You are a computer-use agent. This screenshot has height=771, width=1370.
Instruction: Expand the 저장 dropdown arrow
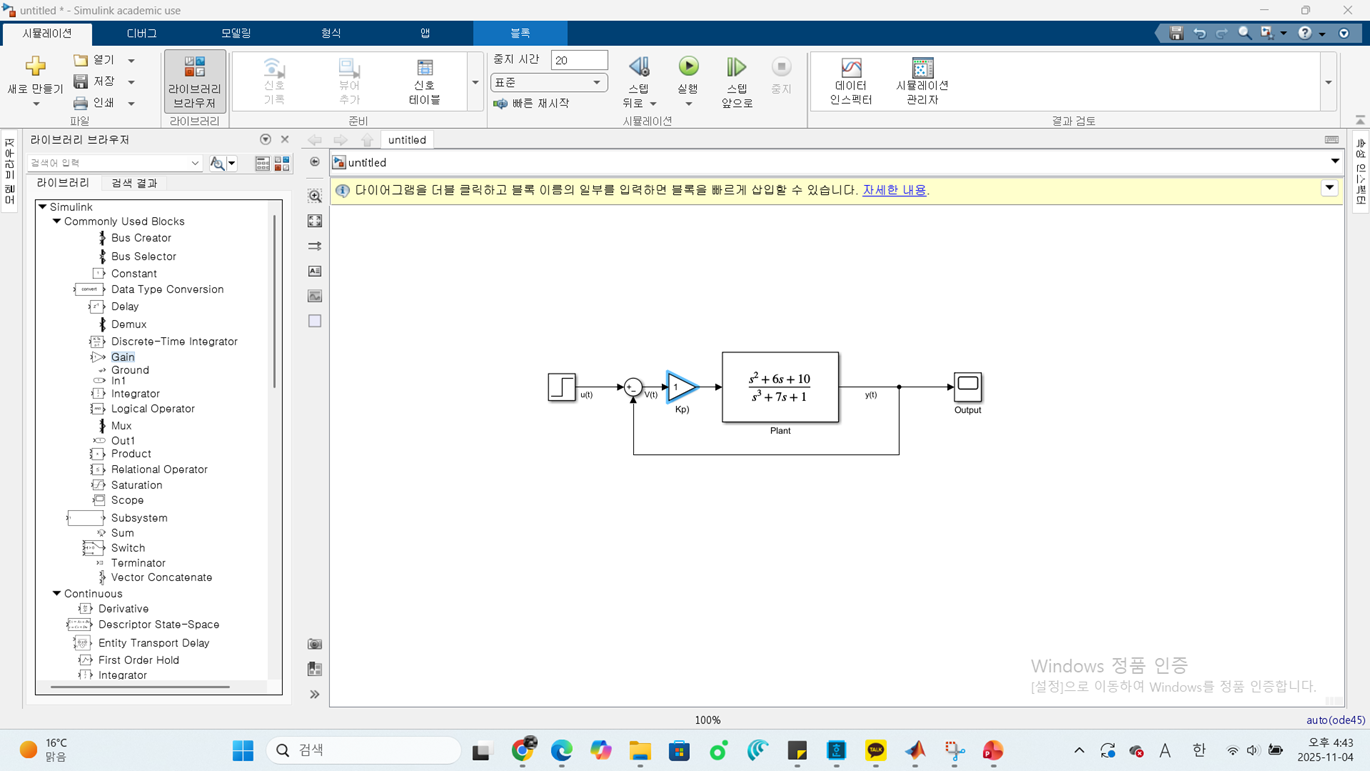(x=131, y=82)
